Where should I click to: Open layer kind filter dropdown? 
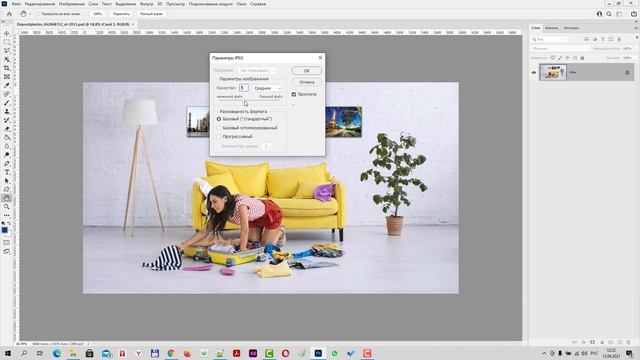[551, 39]
